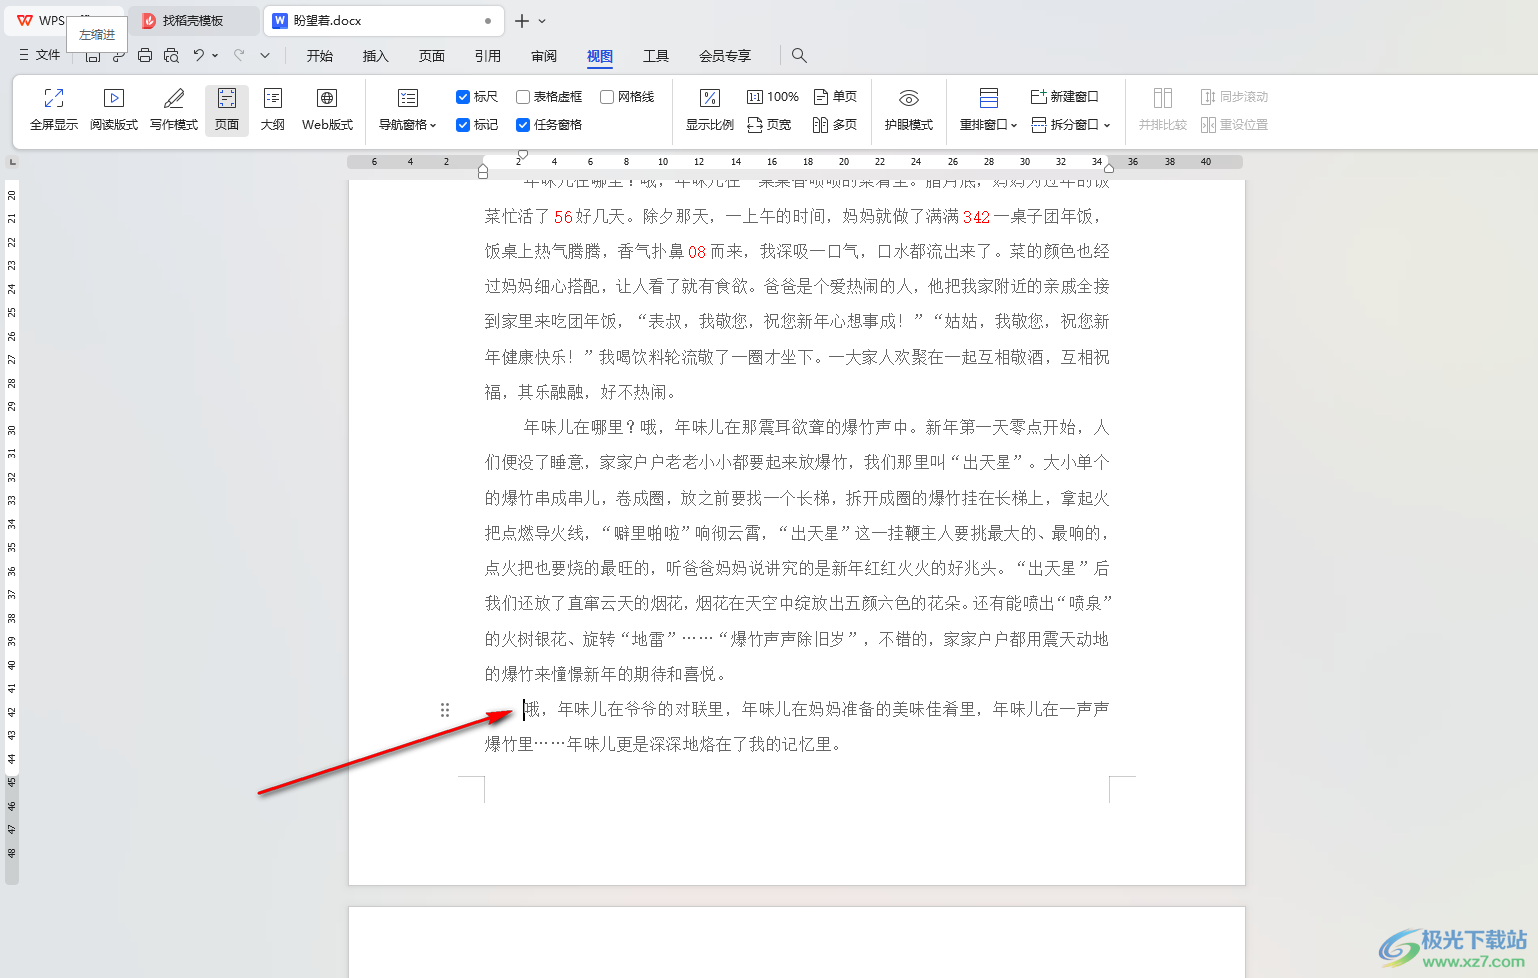
Task: Select the Outline view icon
Action: point(272,109)
